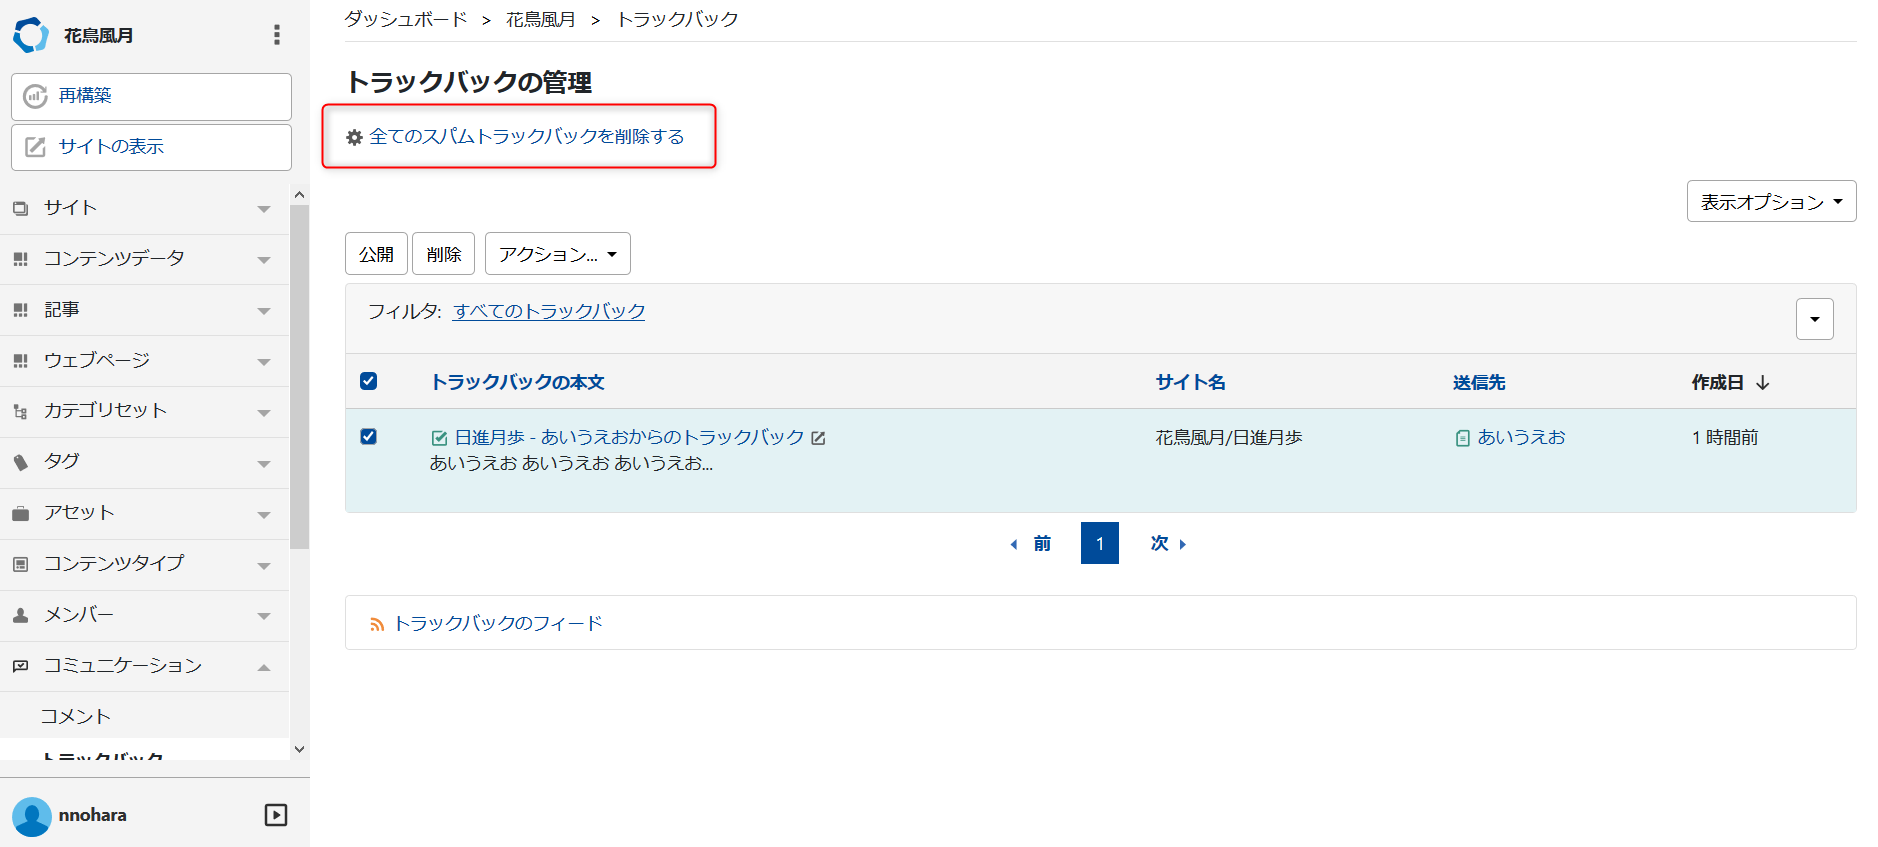Click the タグ tag icon
This screenshot has height=847, width=1878.
coord(20,462)
